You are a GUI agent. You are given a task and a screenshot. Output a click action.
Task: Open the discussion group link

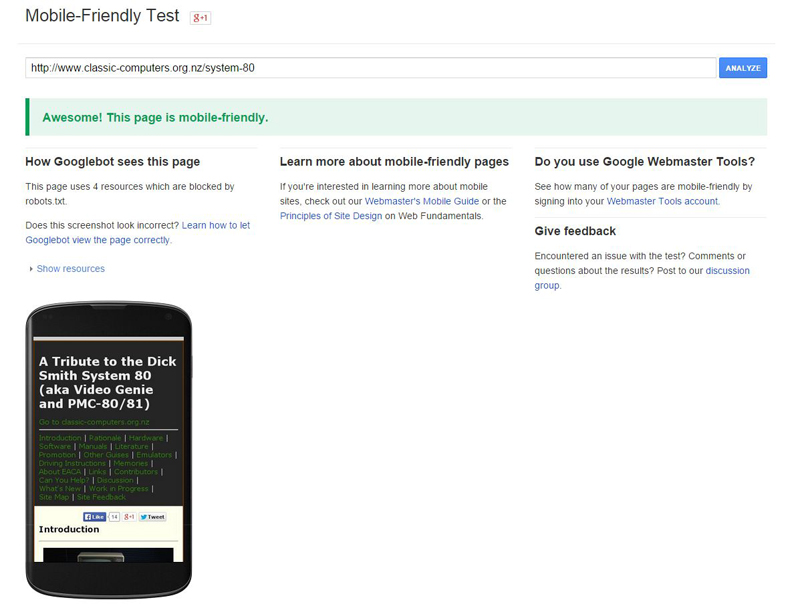642,278
